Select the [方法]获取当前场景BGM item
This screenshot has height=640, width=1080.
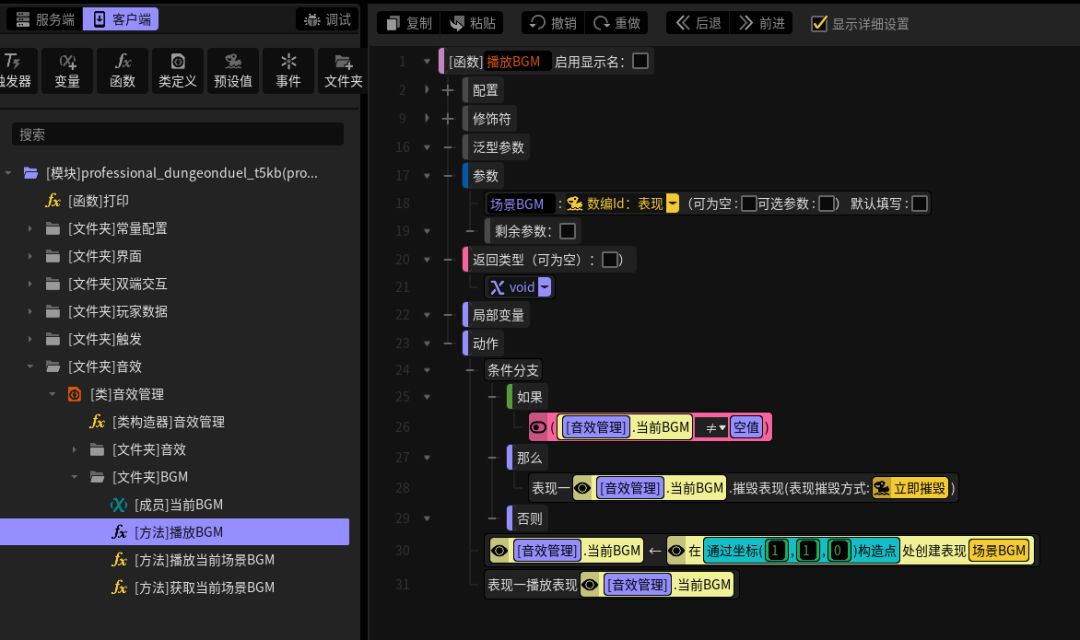click(192, 587)
